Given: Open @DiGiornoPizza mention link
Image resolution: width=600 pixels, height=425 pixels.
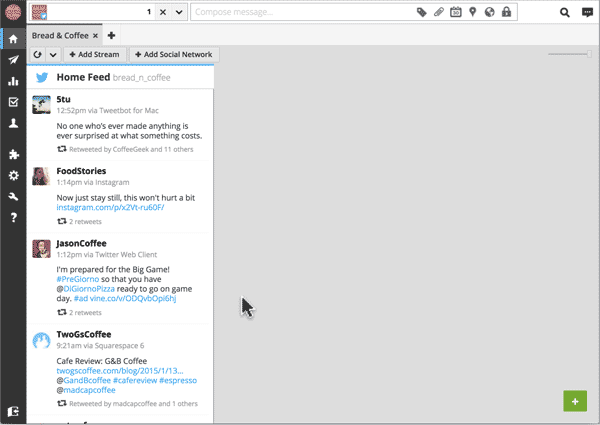Looking at the screenshot, I should (89, 289).
